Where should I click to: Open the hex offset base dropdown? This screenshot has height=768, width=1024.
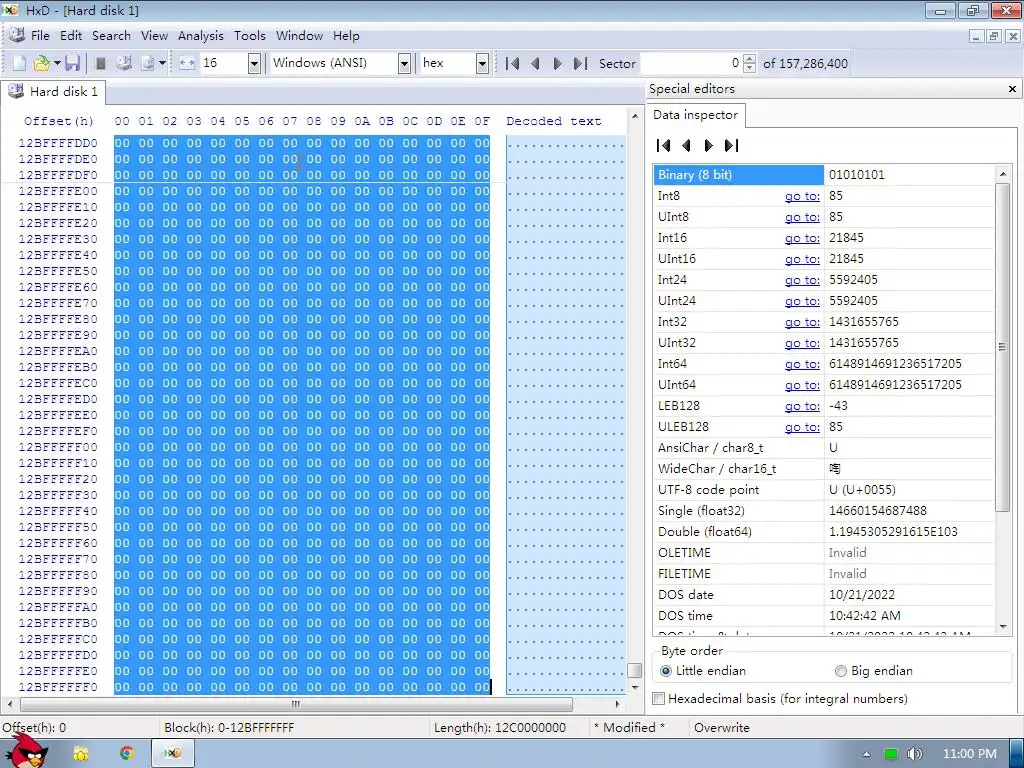(482, 63)
